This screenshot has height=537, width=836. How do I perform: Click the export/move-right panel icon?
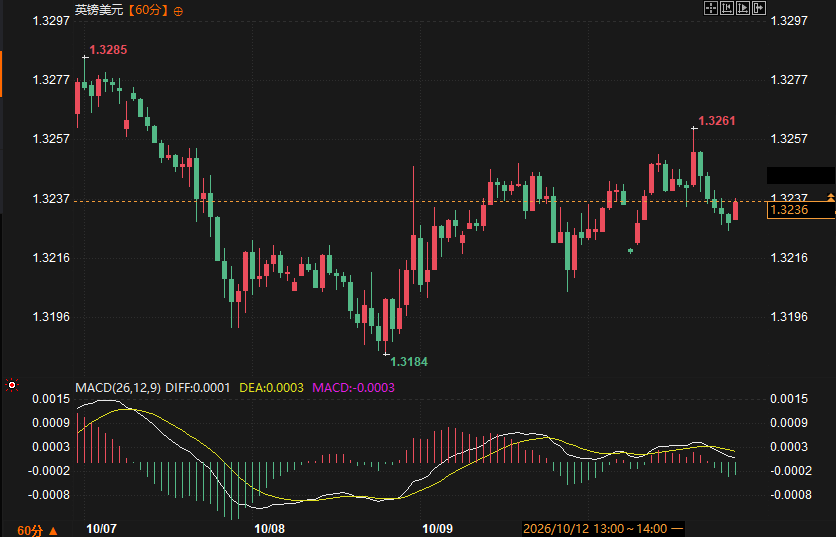(x=759, y=8)
